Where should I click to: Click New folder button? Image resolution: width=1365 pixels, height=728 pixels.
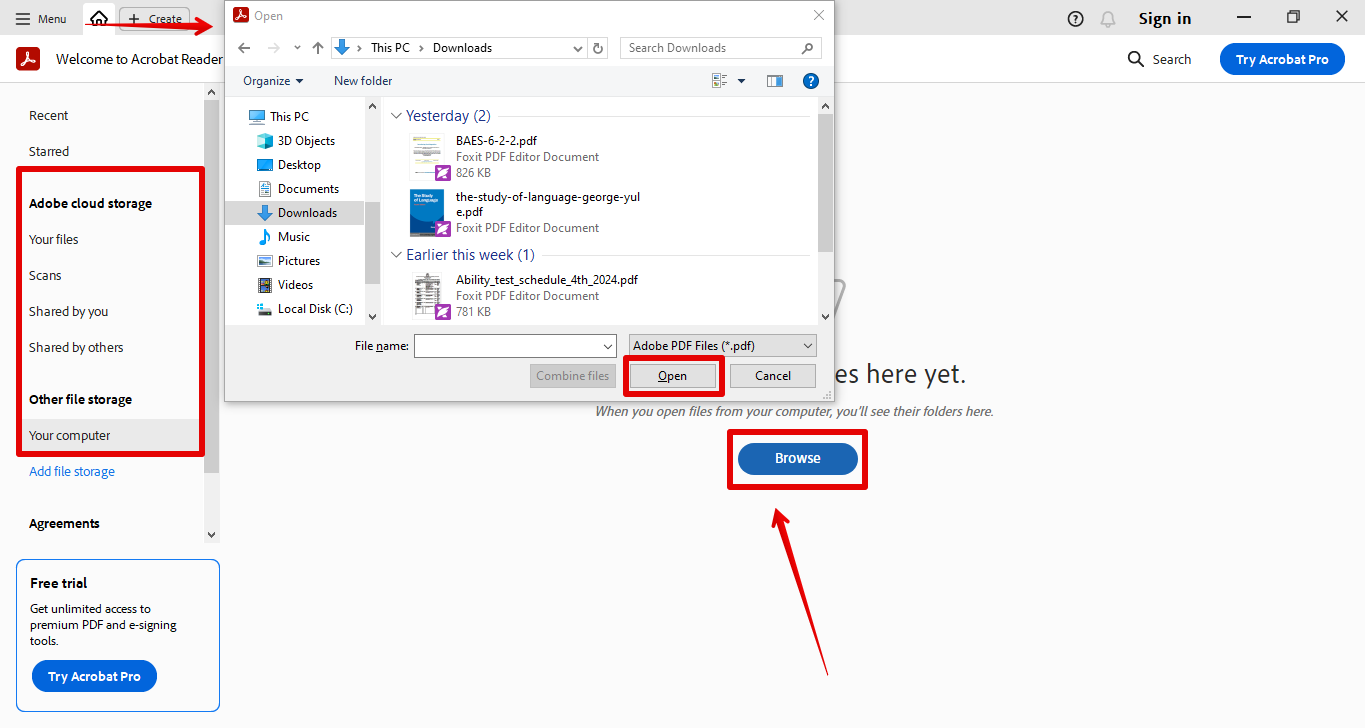(363, 81)
